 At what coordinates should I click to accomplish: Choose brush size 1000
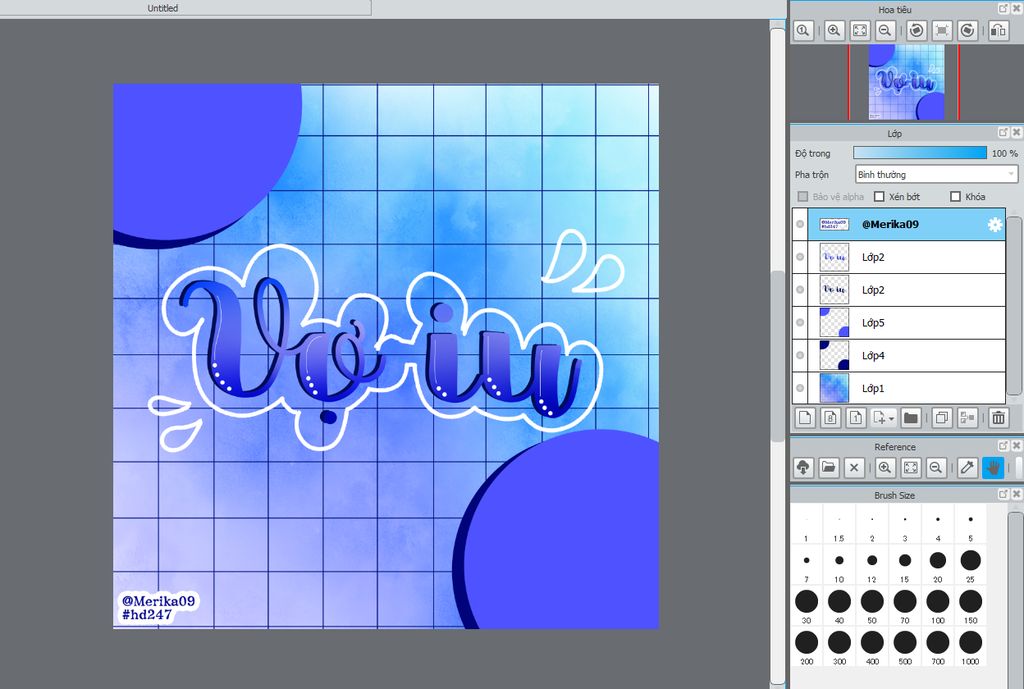point(970,647)
